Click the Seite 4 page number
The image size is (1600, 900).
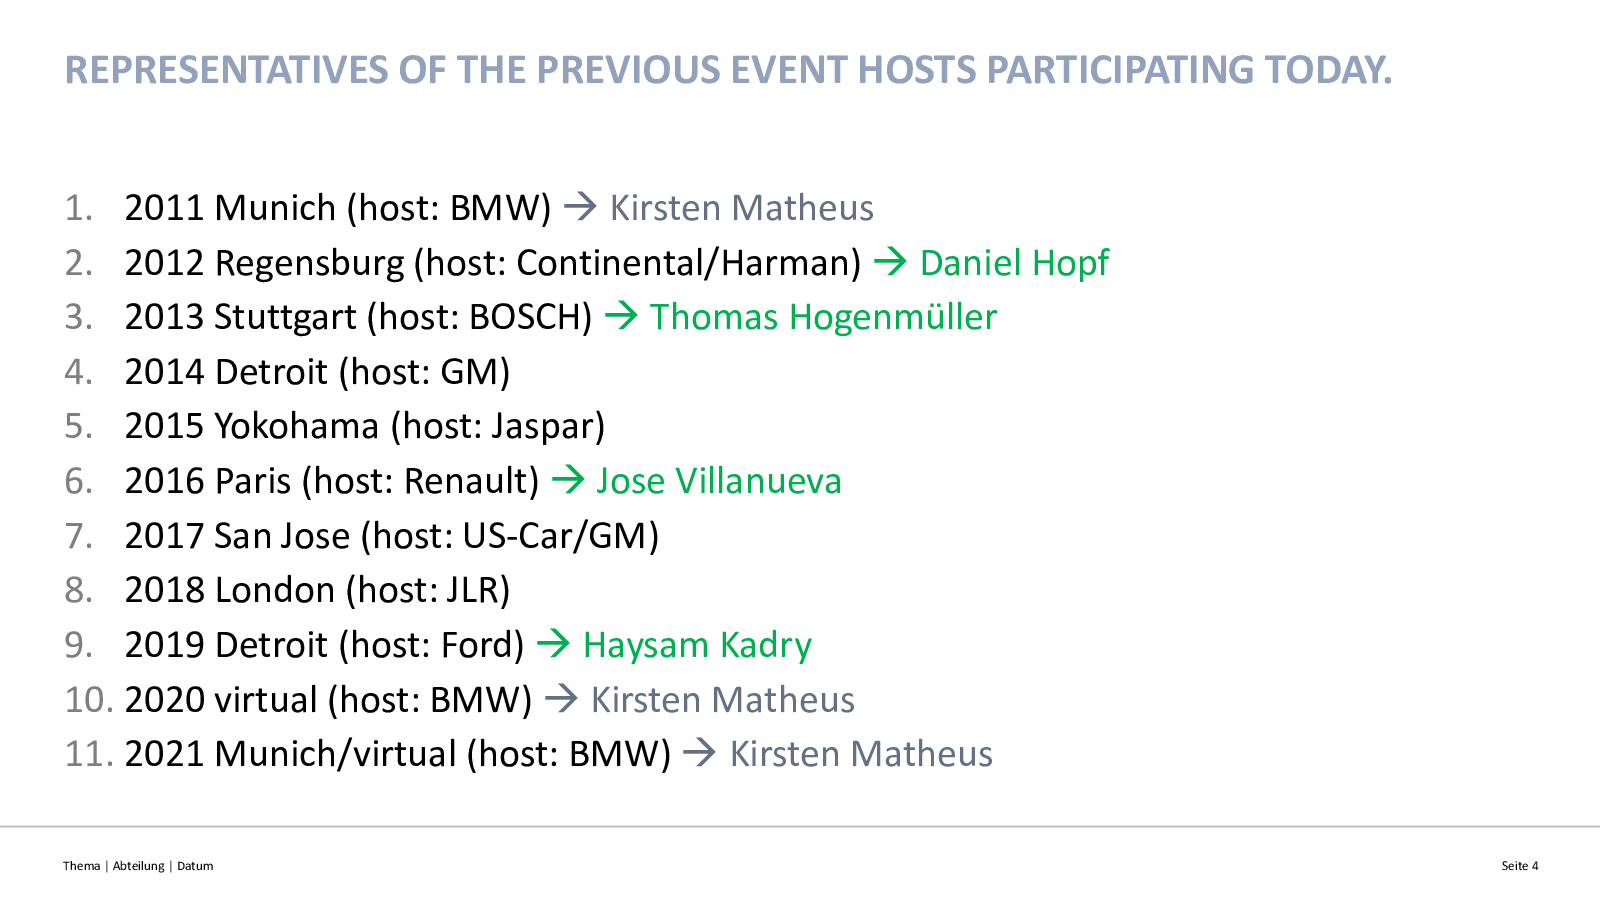pyautogui.click(x=1520, y=866)
